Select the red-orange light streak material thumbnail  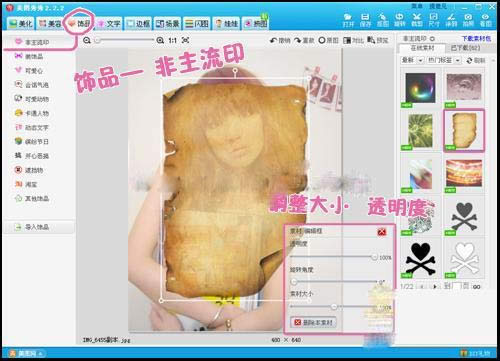click(464, 173)
